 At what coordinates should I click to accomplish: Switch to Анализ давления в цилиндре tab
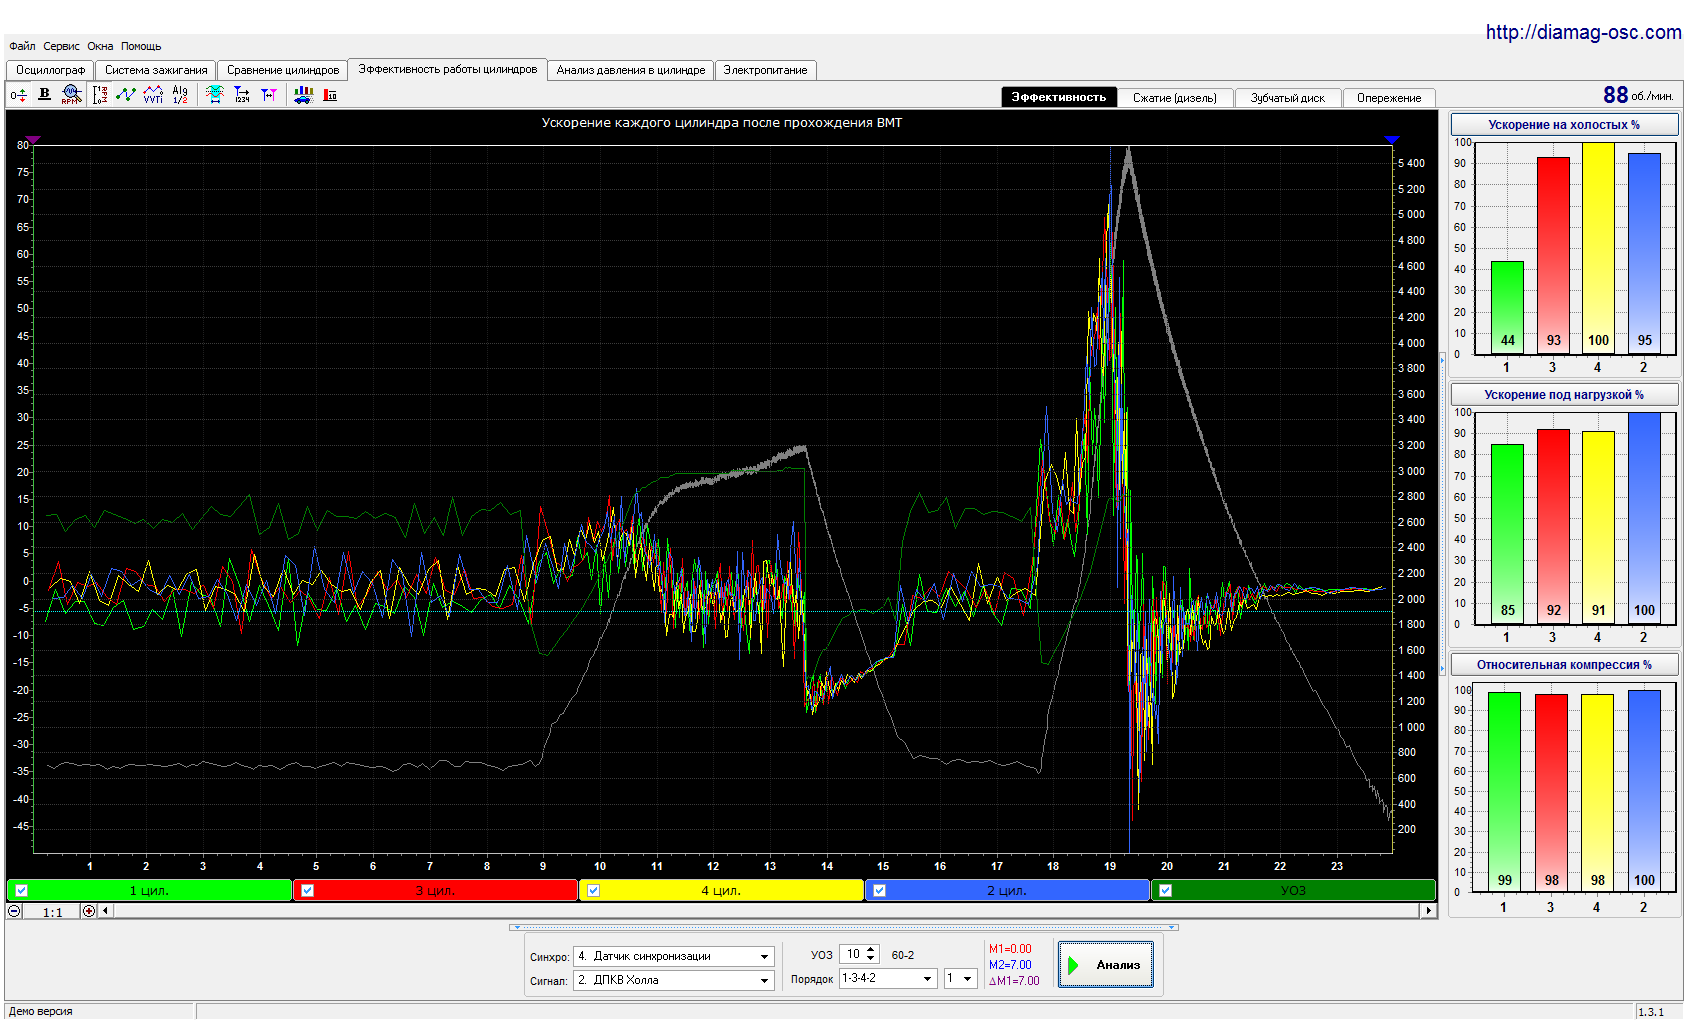point(631,70)
